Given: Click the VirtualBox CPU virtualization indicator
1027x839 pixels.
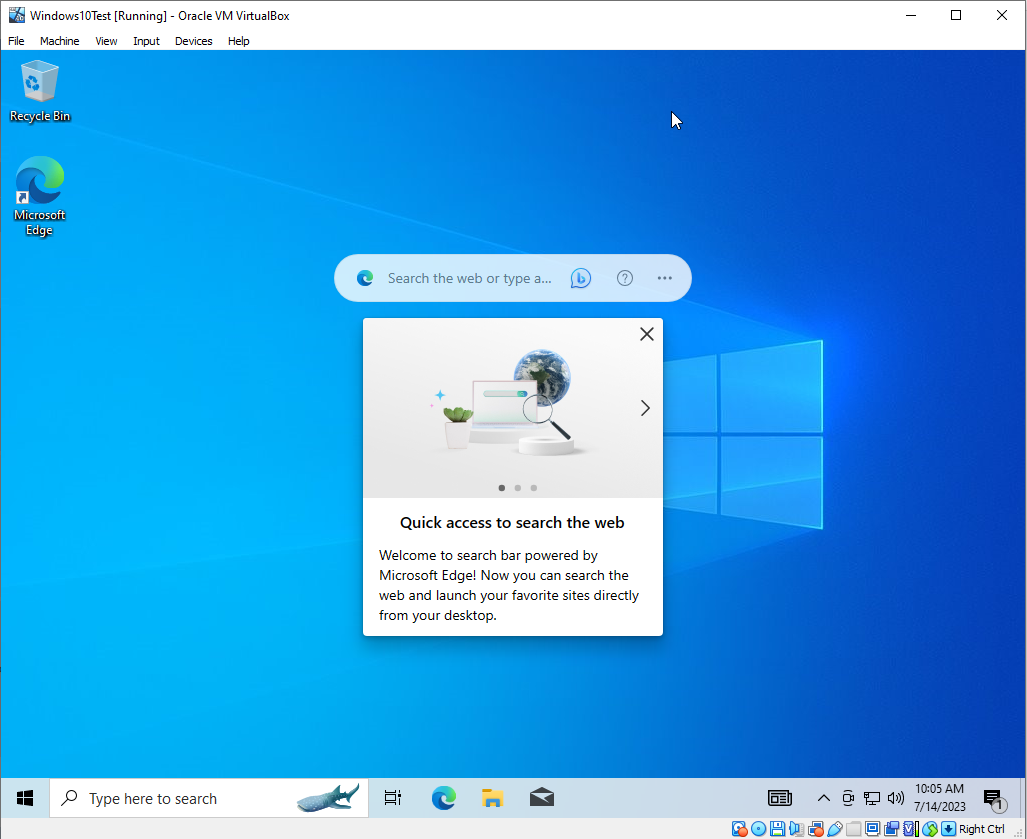Looking at the screenshot, I should 910,829.
